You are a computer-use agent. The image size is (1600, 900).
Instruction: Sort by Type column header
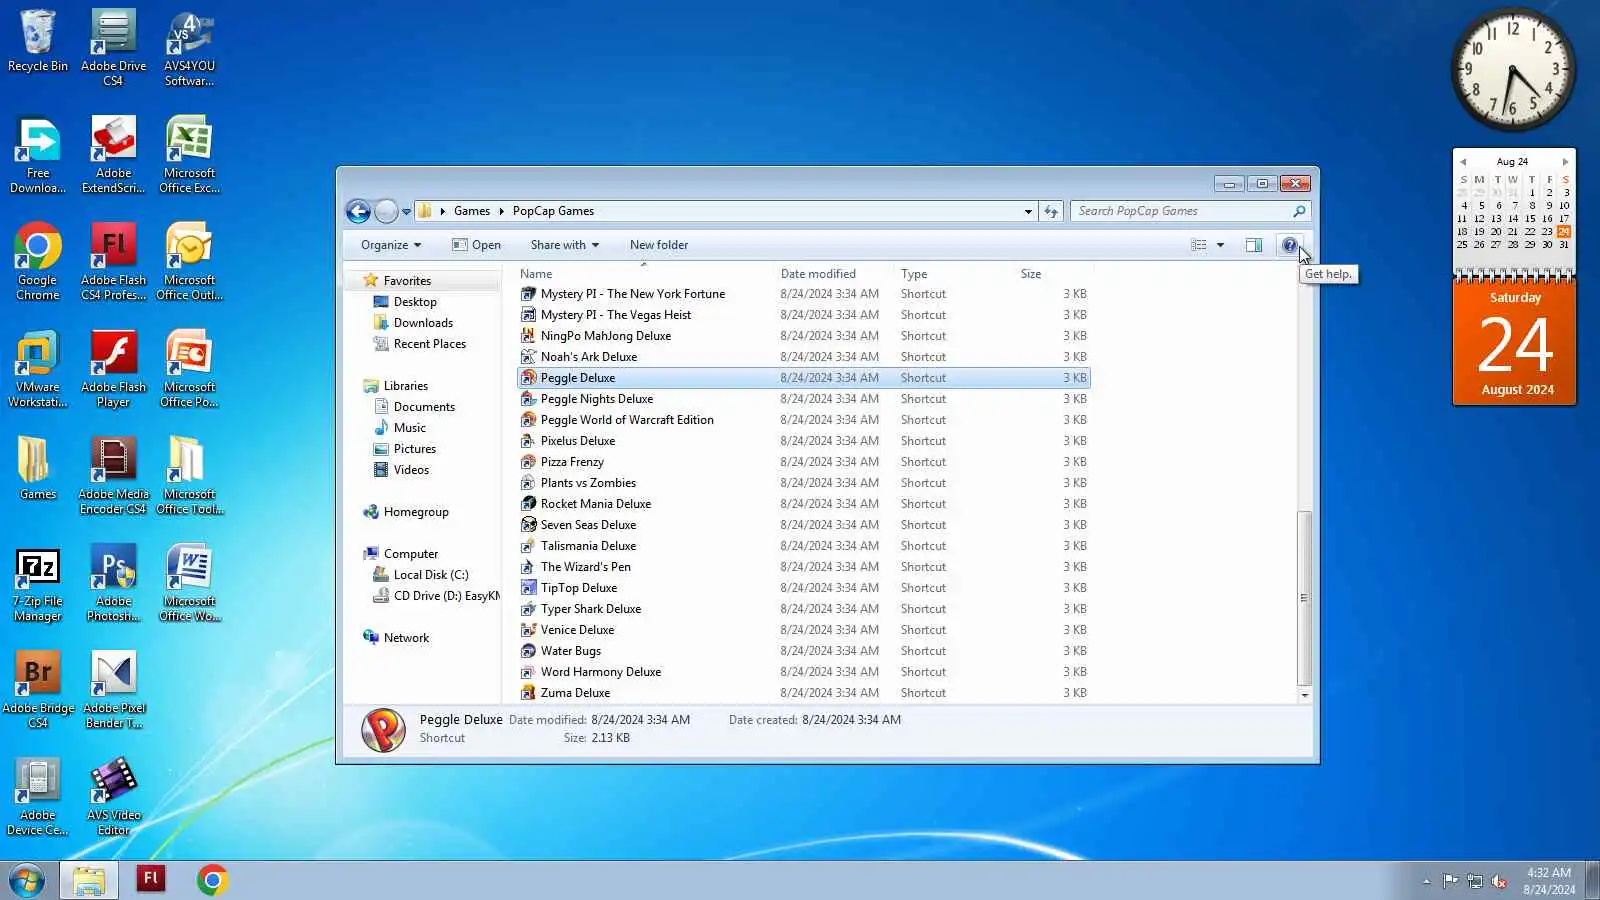click(x=955, y=274)
